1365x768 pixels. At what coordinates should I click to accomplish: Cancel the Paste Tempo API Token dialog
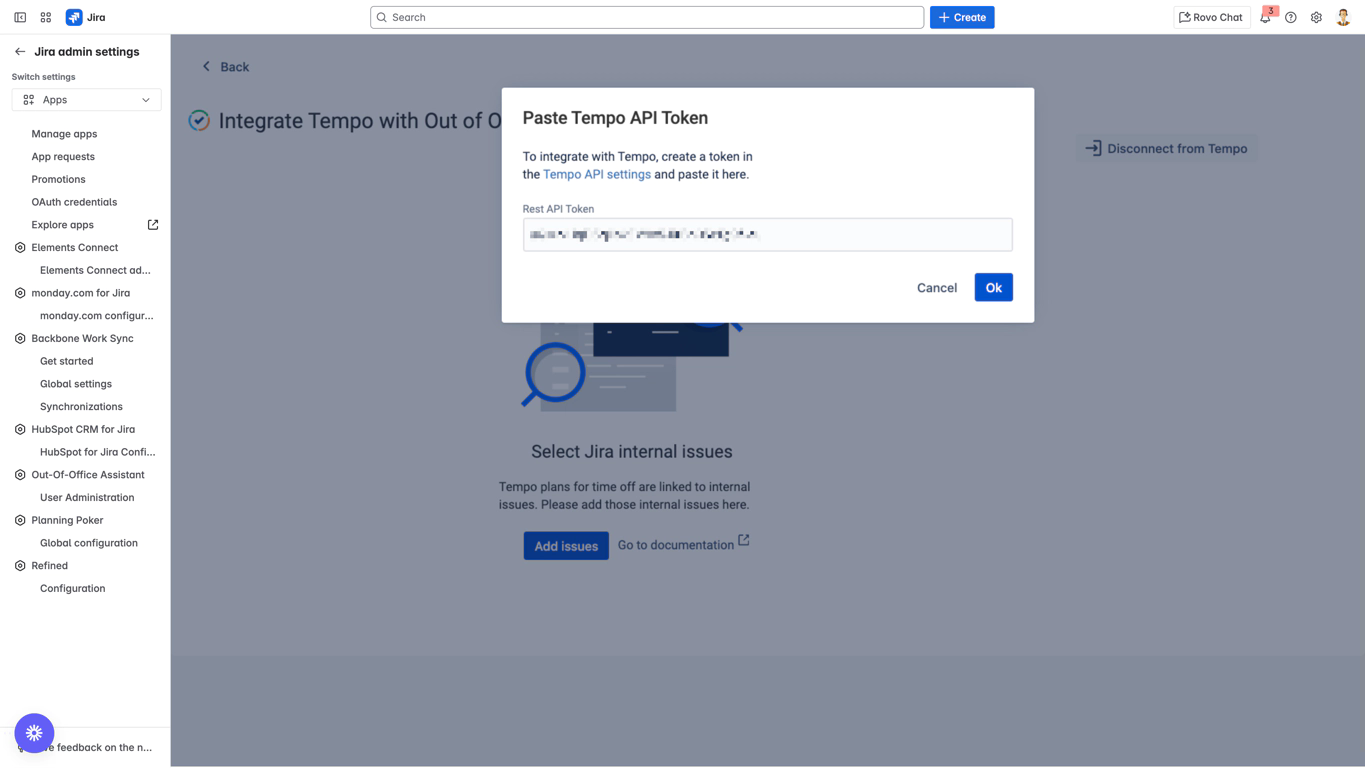(x=936, y=288)
